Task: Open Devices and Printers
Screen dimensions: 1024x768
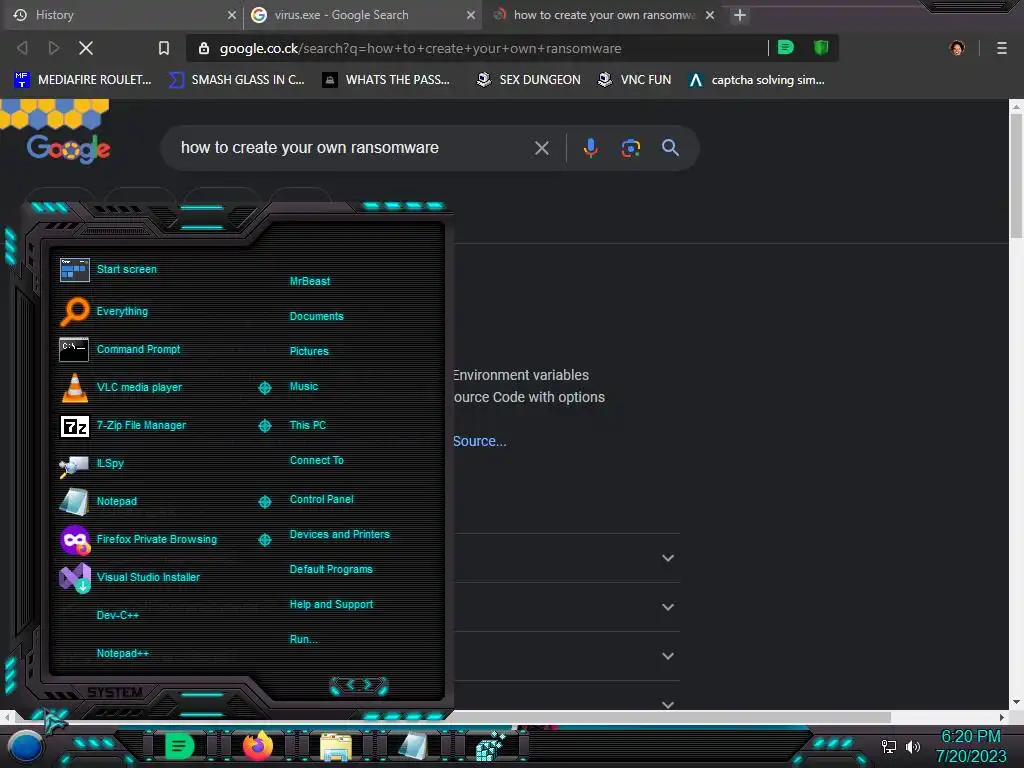Action: [340, 534]
